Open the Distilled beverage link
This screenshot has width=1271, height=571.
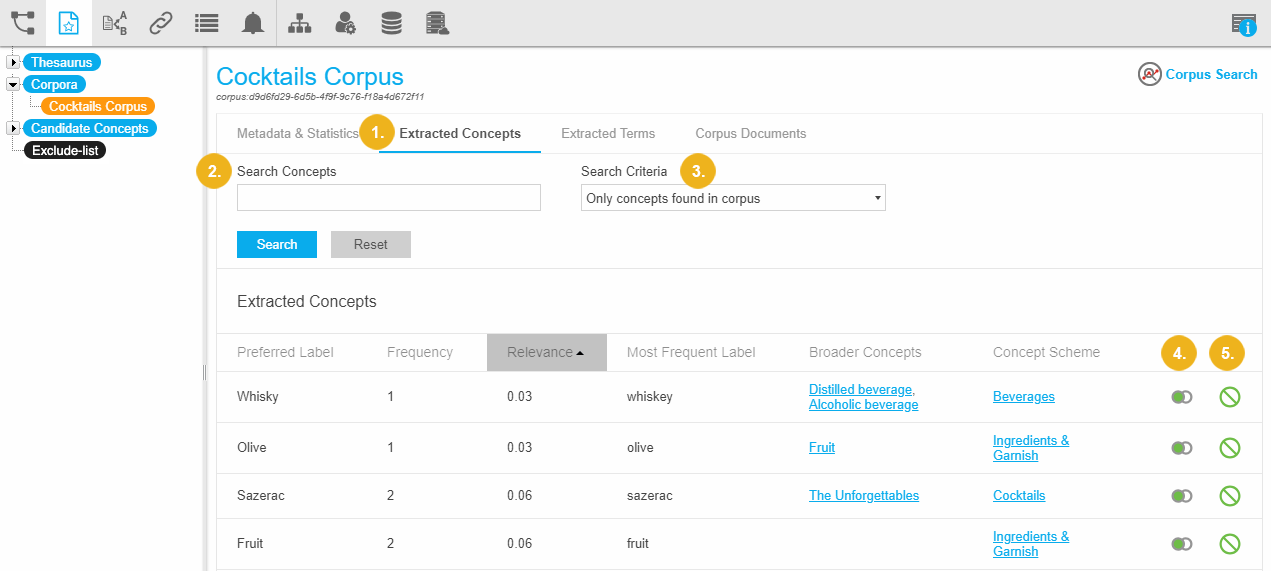(x=861, y=389)
